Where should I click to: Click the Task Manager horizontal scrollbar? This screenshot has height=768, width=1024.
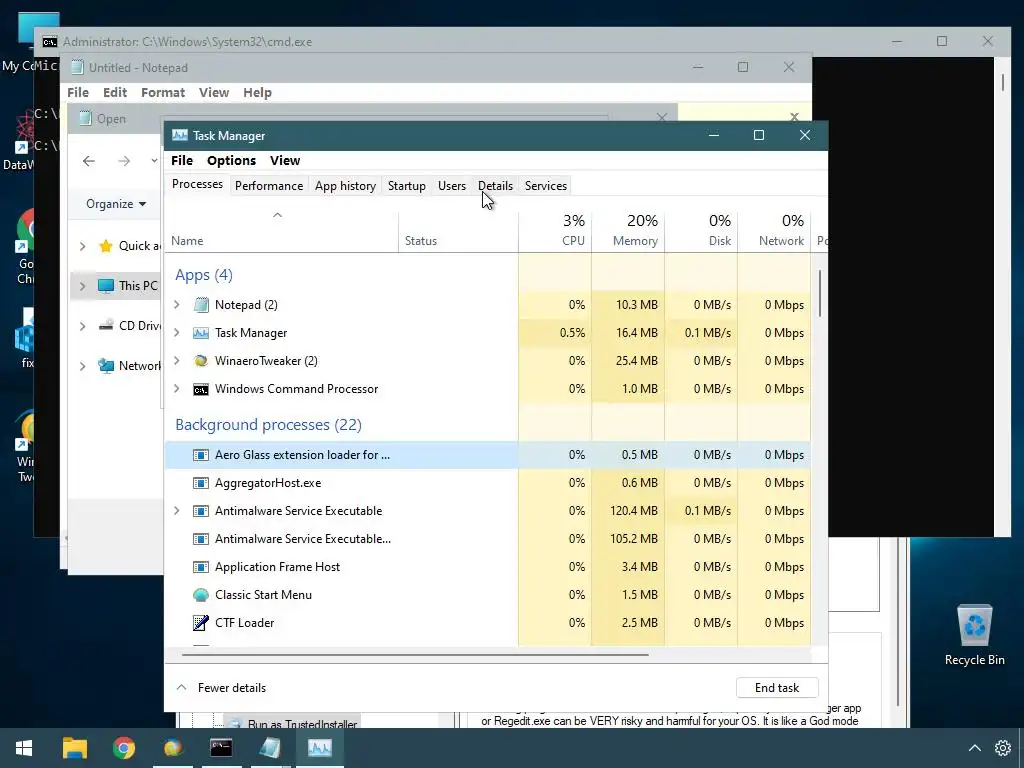[x=415, y=654]
